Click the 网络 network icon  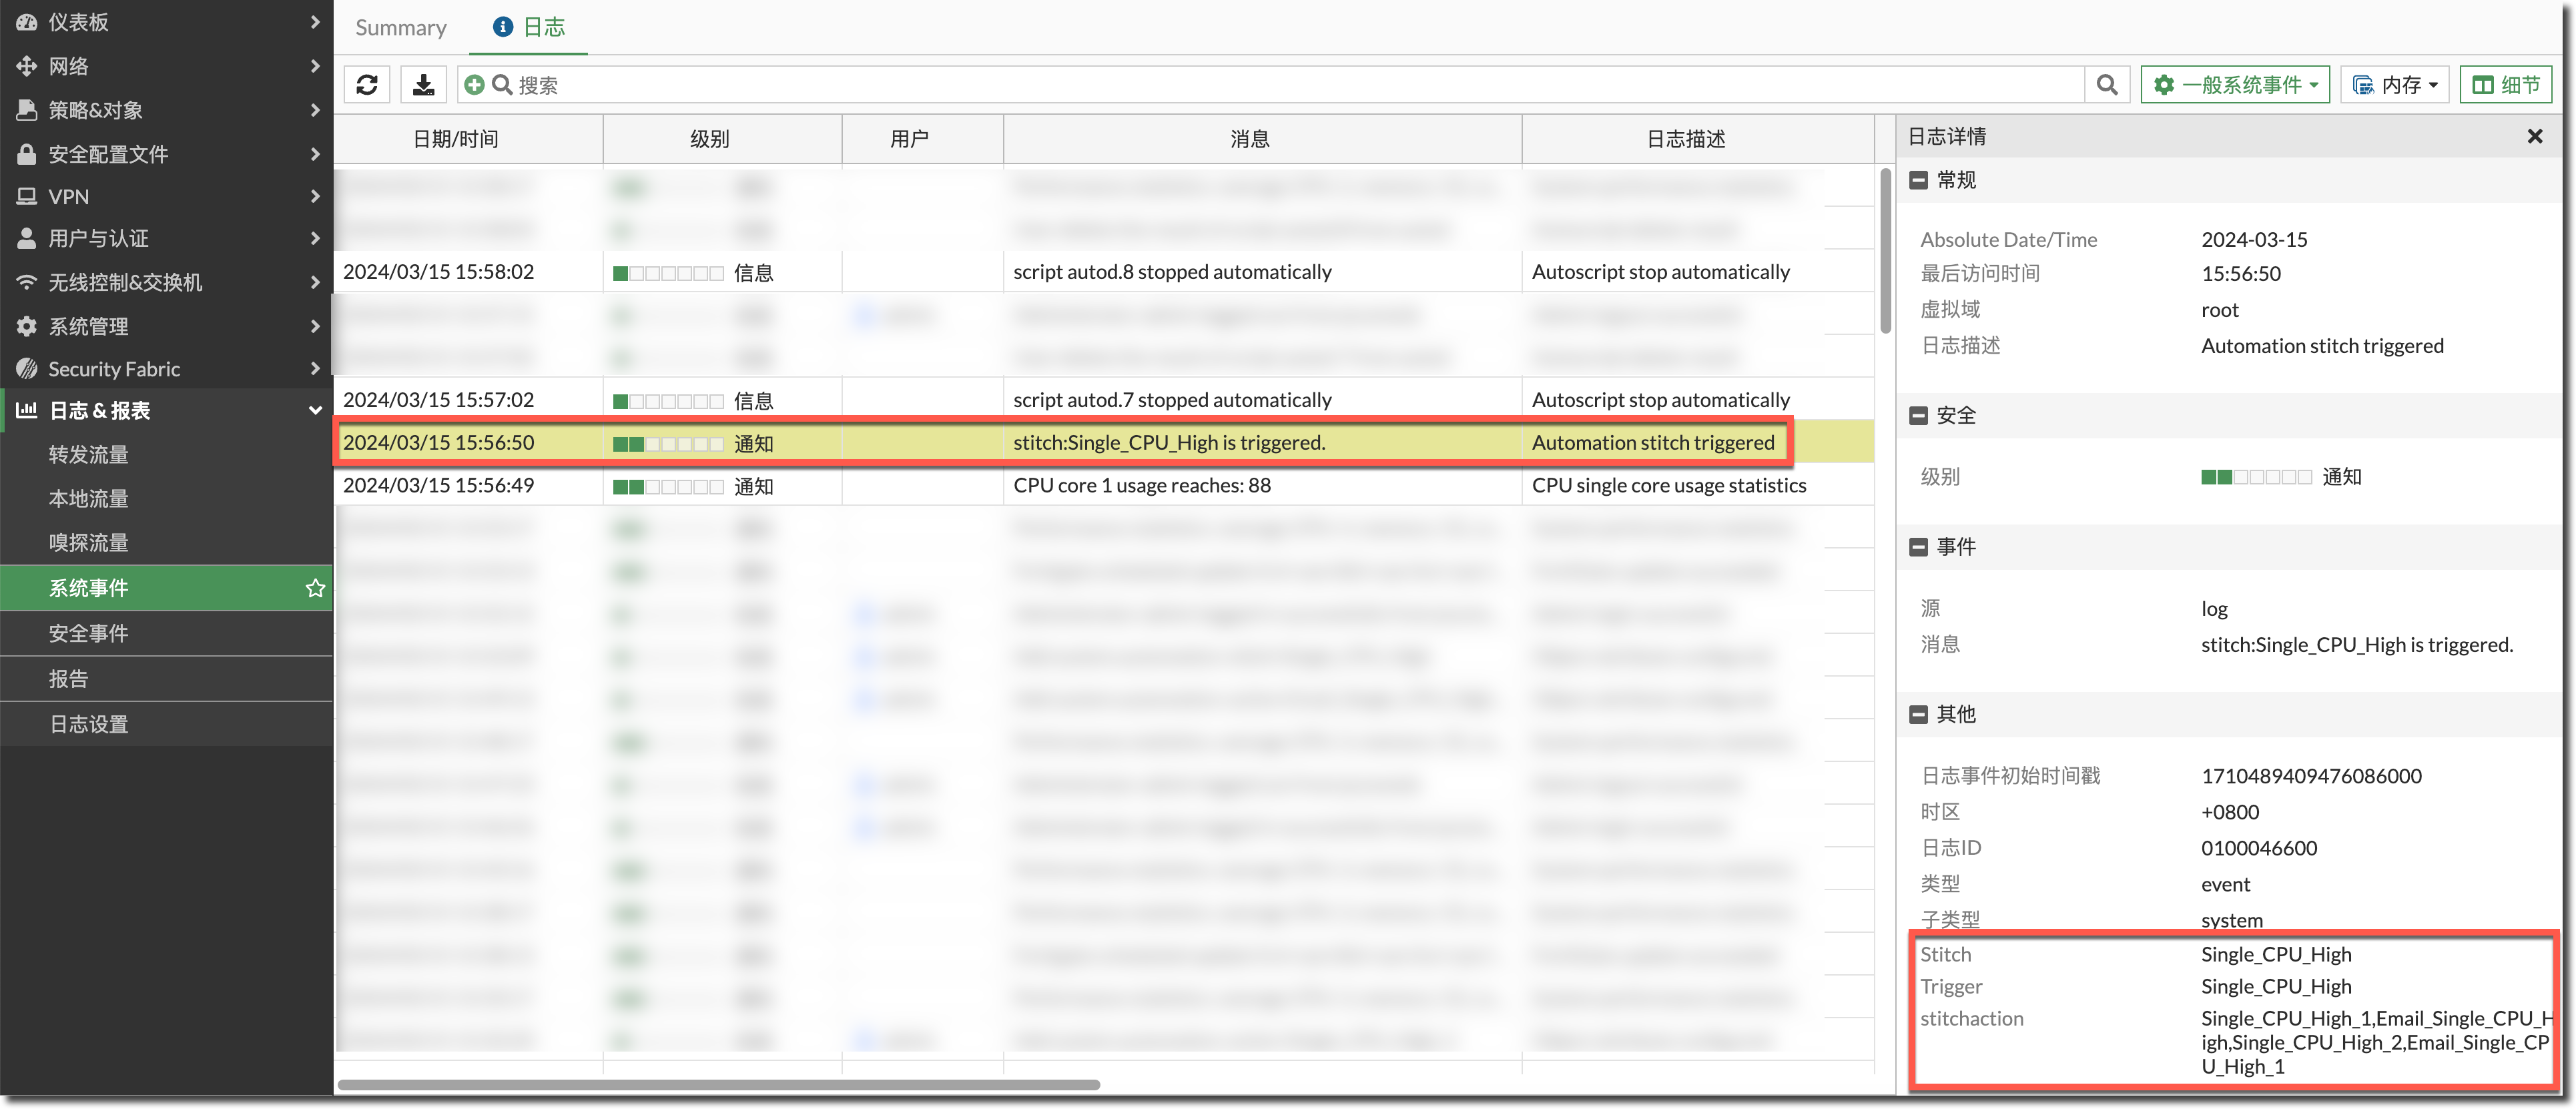pos(27,66)
